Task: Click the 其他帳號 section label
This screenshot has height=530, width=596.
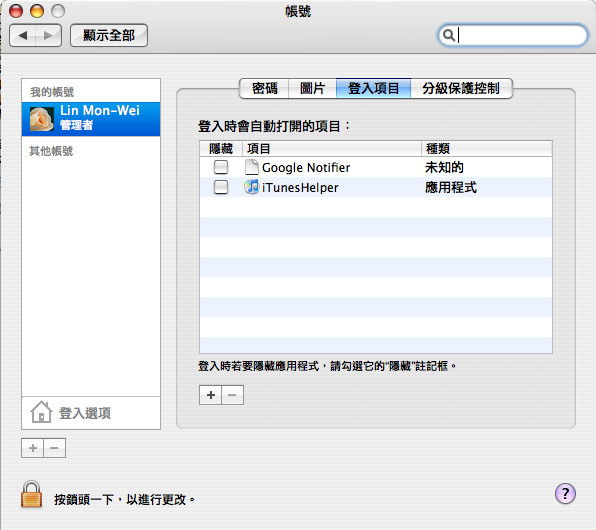Action: 51,151
